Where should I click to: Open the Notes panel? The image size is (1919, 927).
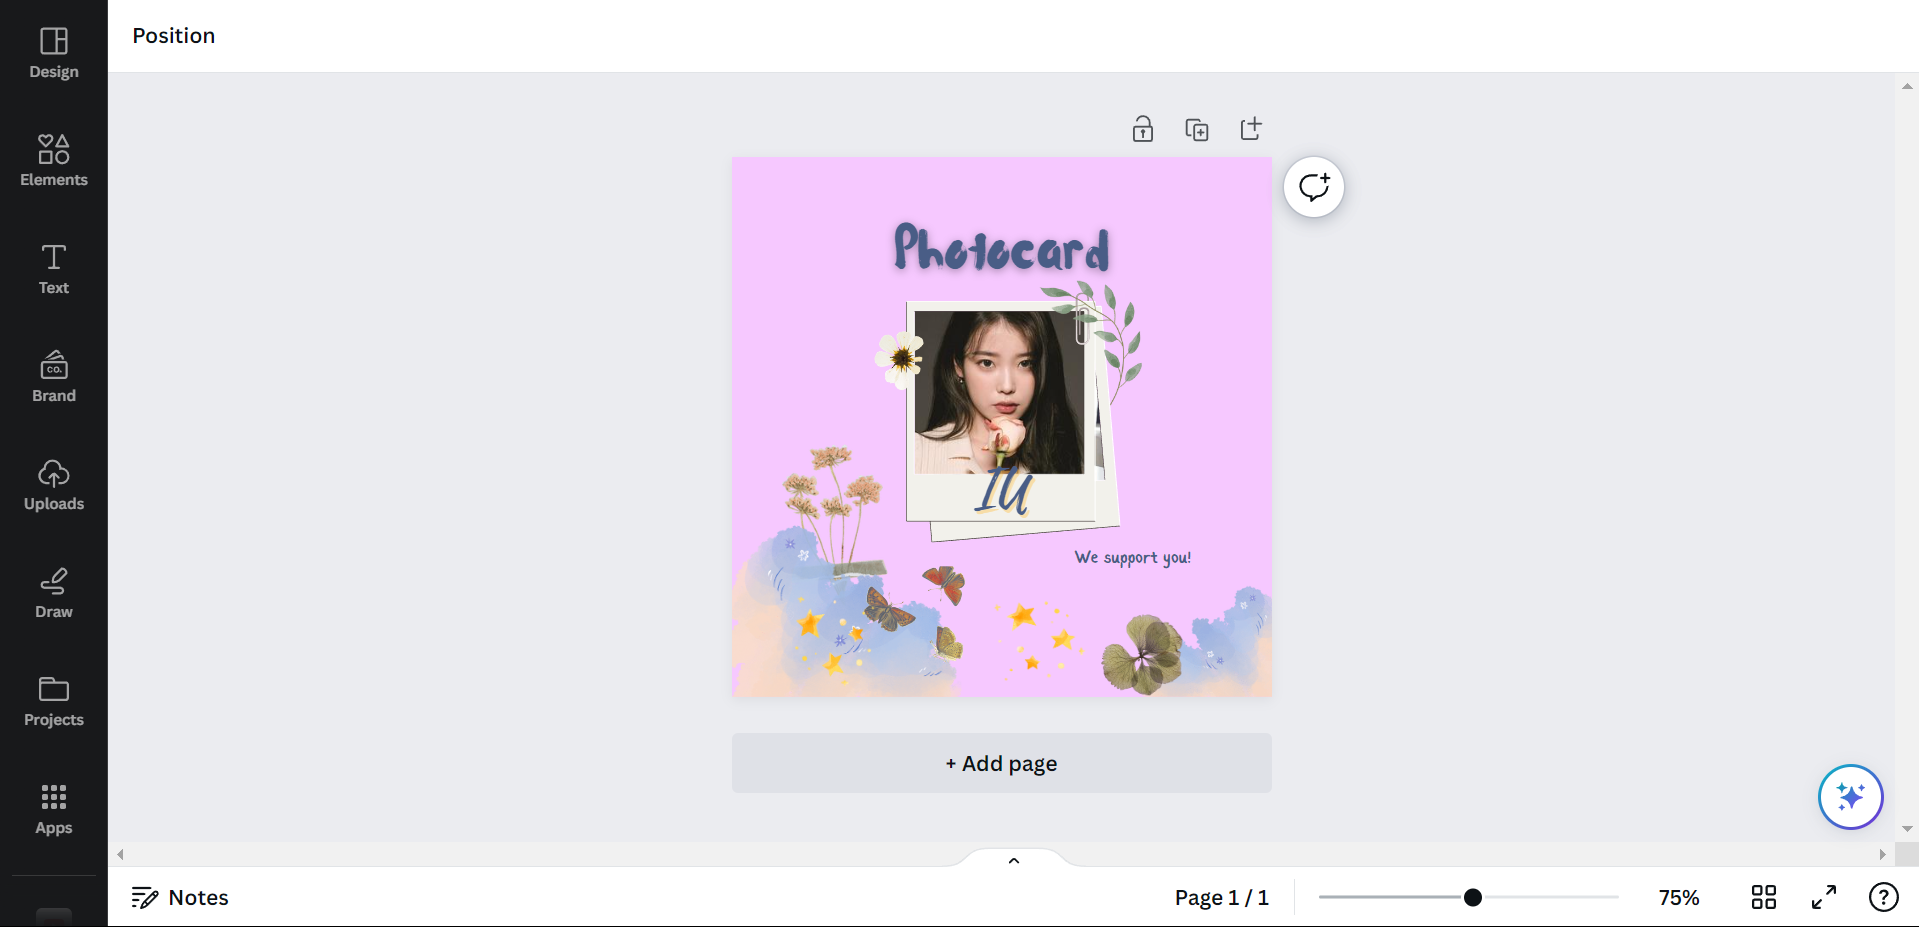pos(180,897)
